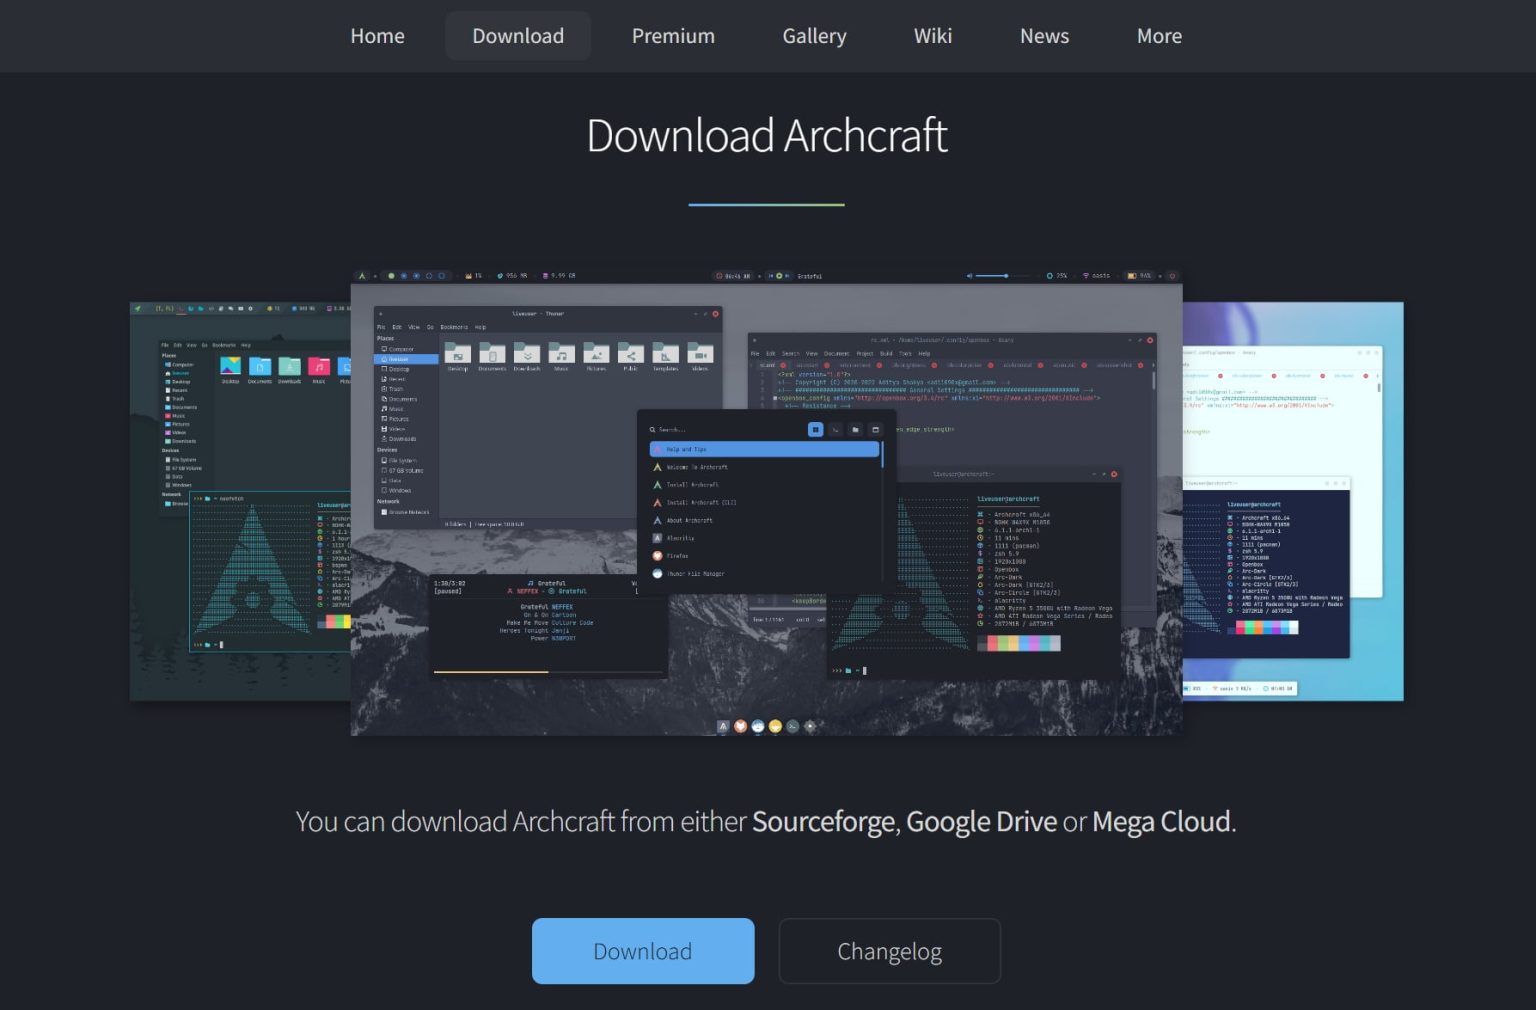Switch to the Gallery navigation tab

814,36
